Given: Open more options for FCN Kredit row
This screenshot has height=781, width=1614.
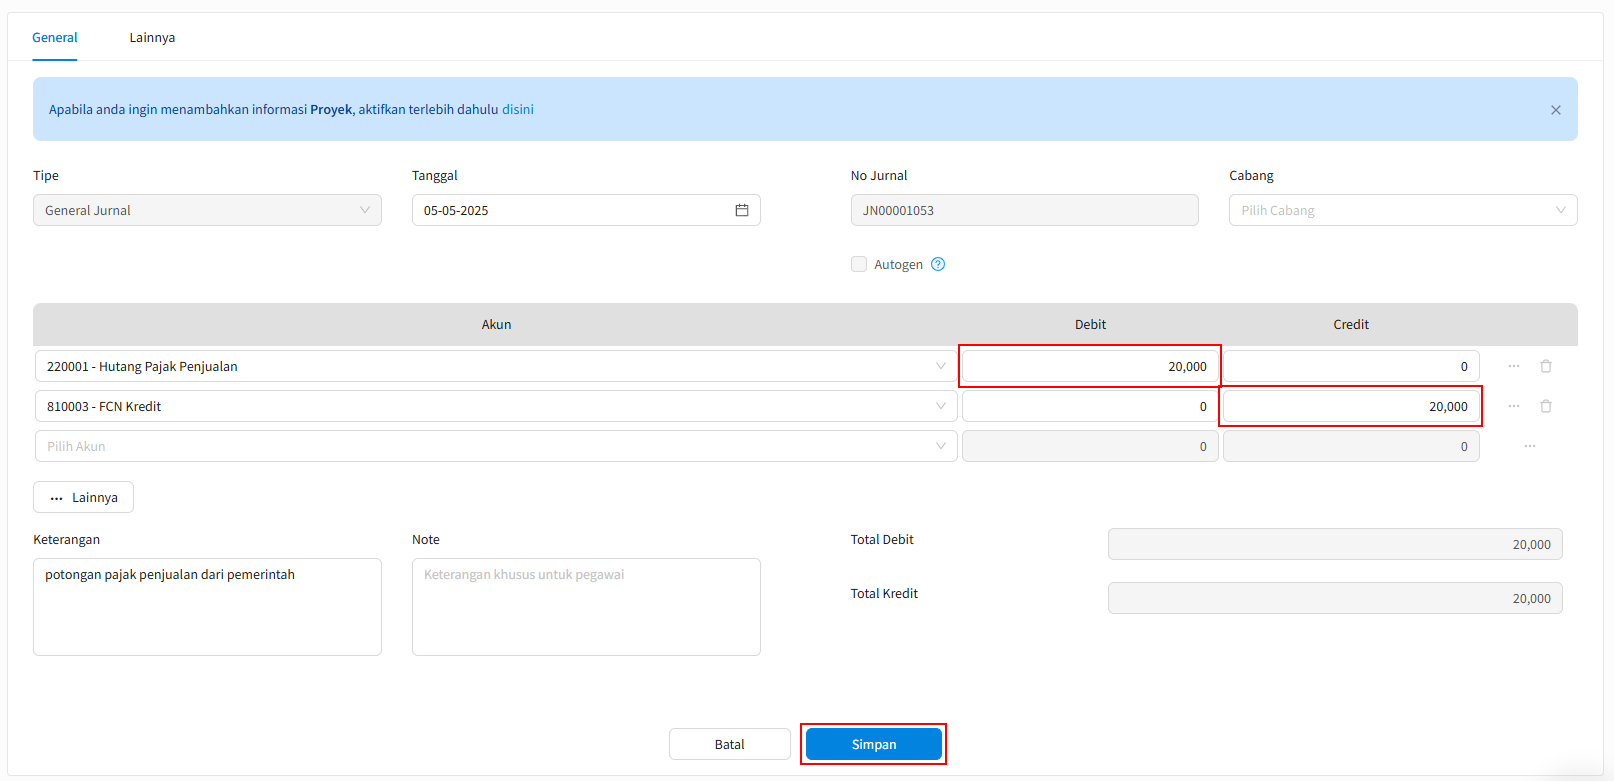Looking at the screenshot, I should (1514, 406).
